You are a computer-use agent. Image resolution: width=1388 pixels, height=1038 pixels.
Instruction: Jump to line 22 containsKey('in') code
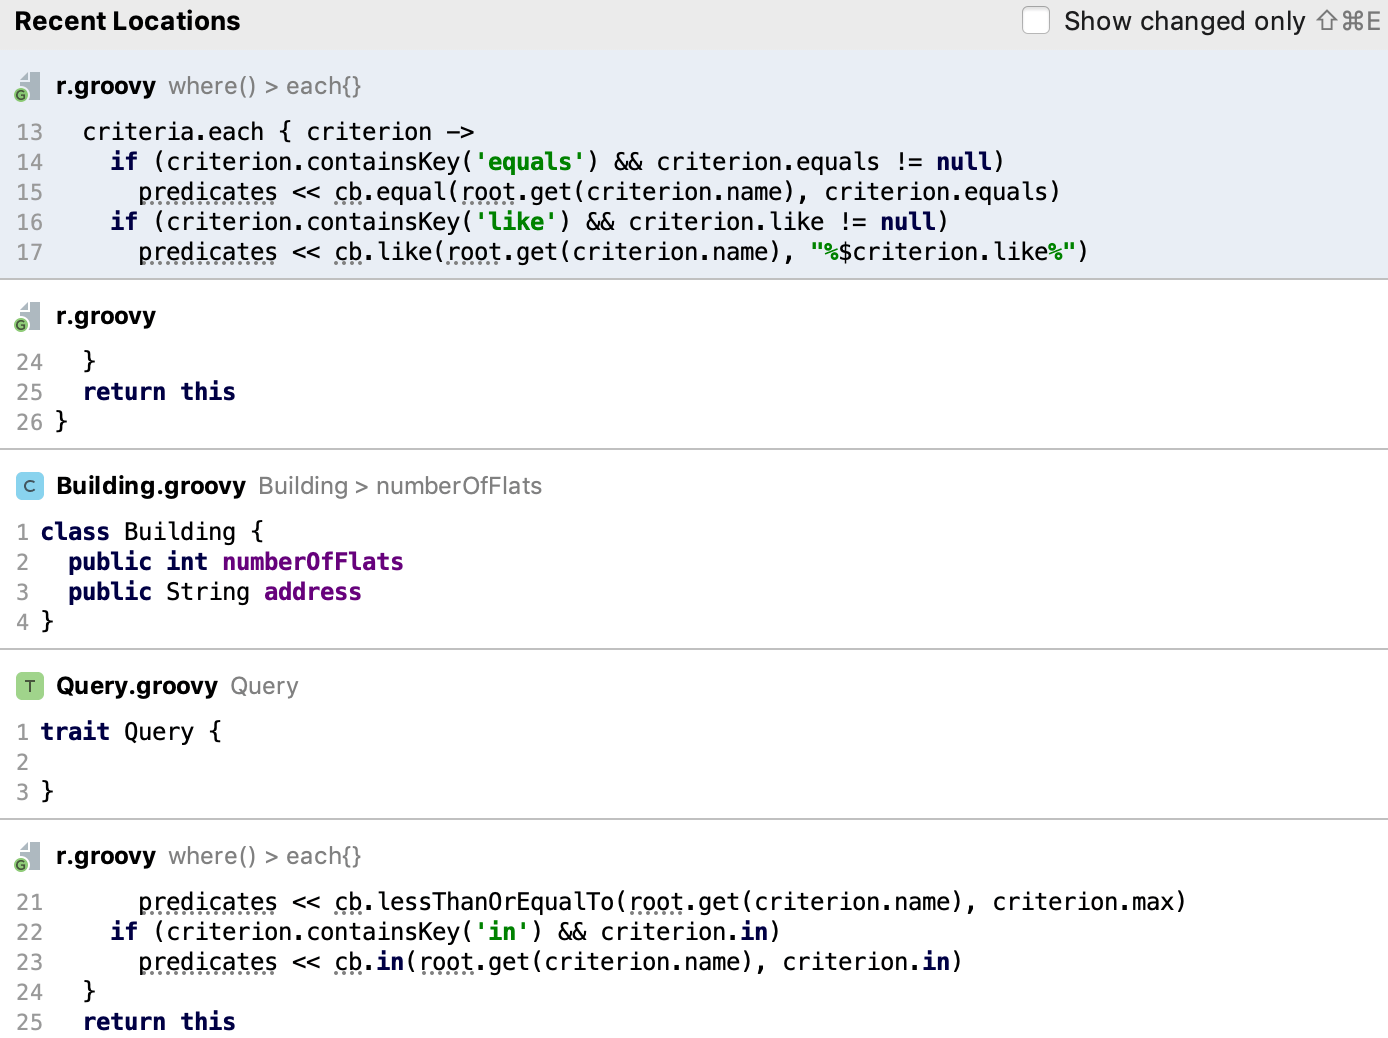click(444, 932)
